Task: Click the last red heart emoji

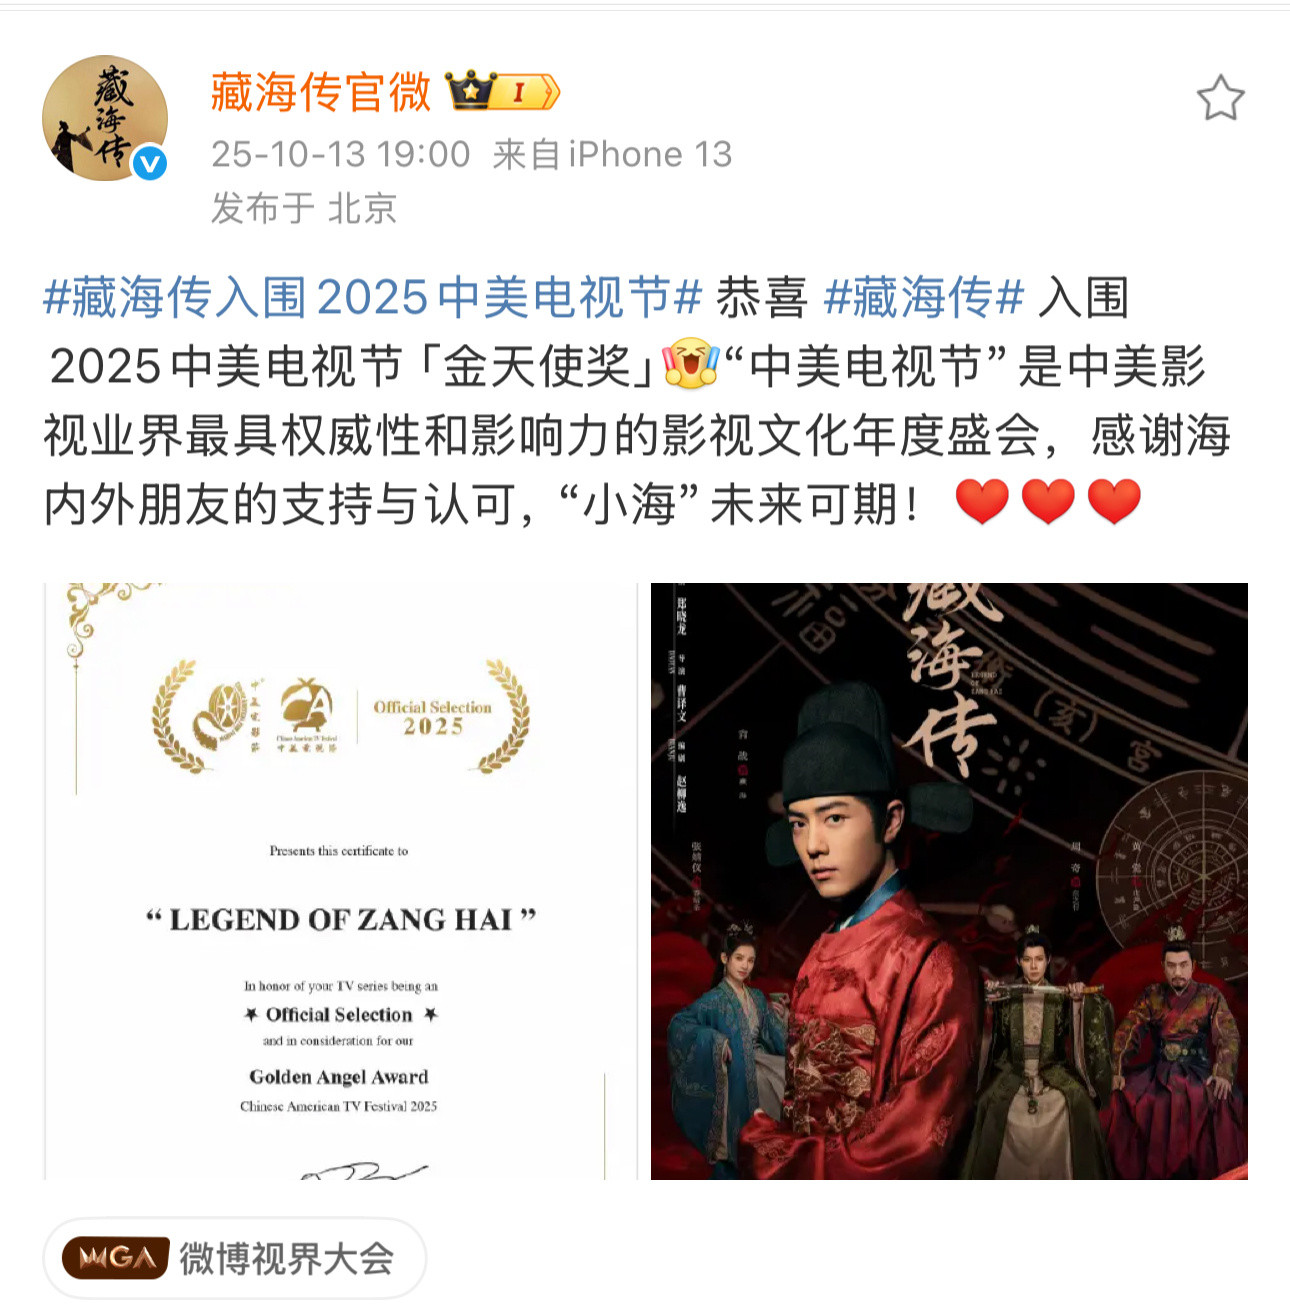Action: [1114, 502]
